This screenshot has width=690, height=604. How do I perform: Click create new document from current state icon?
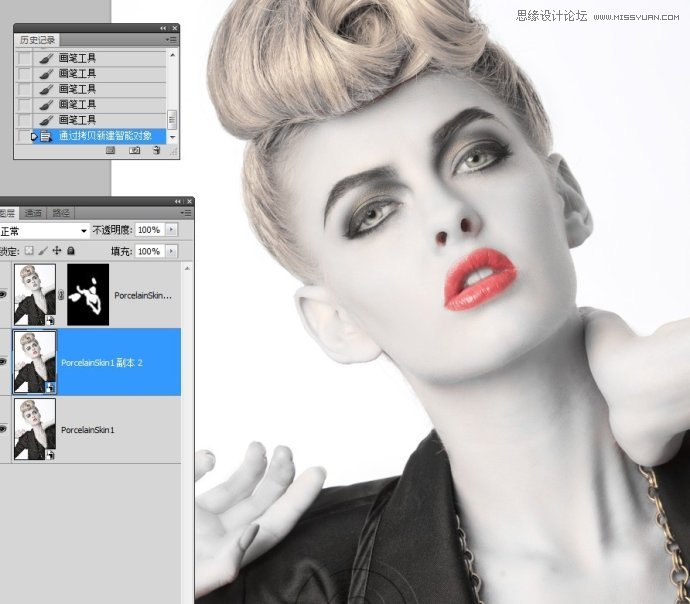[110, 151]
